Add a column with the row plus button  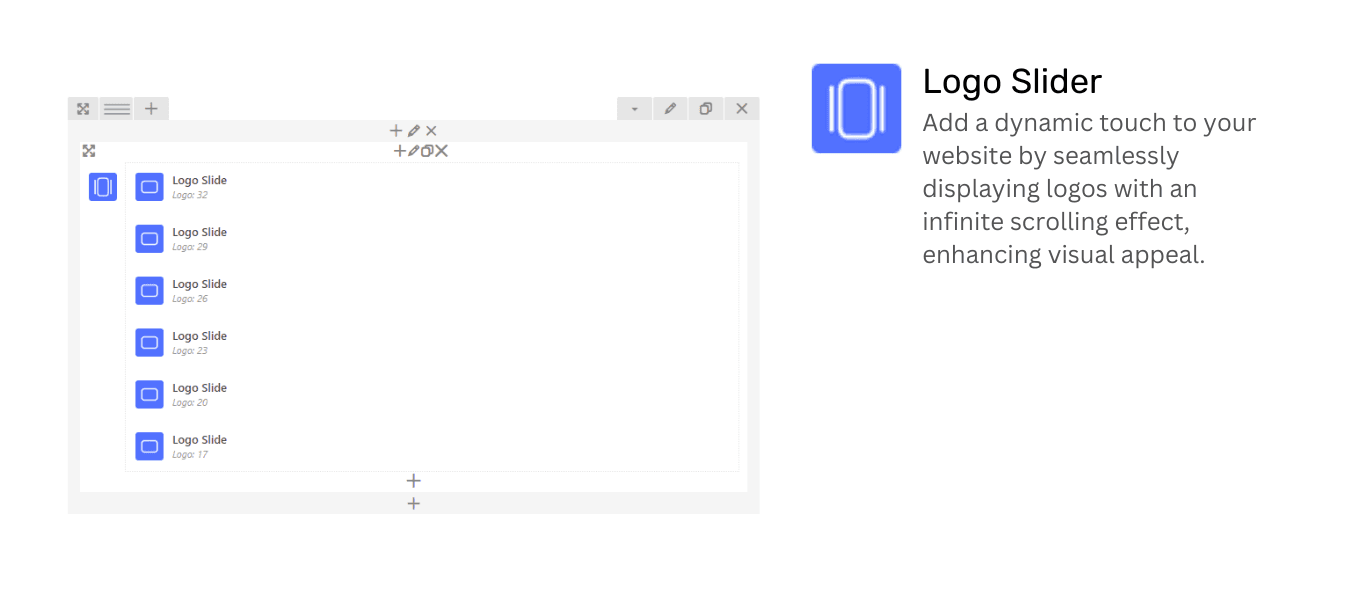(x=151, y=108)
